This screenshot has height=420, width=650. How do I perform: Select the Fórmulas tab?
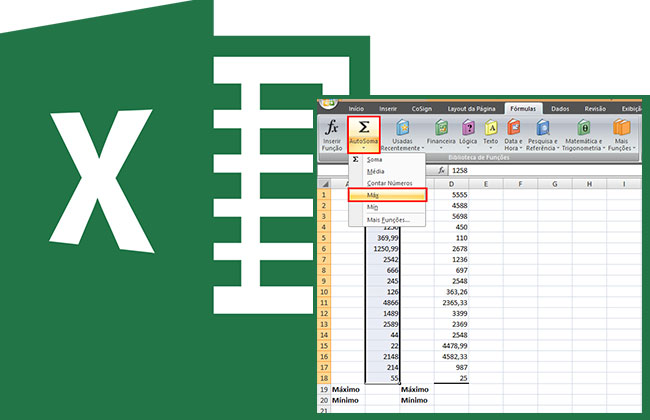(523, 109)
